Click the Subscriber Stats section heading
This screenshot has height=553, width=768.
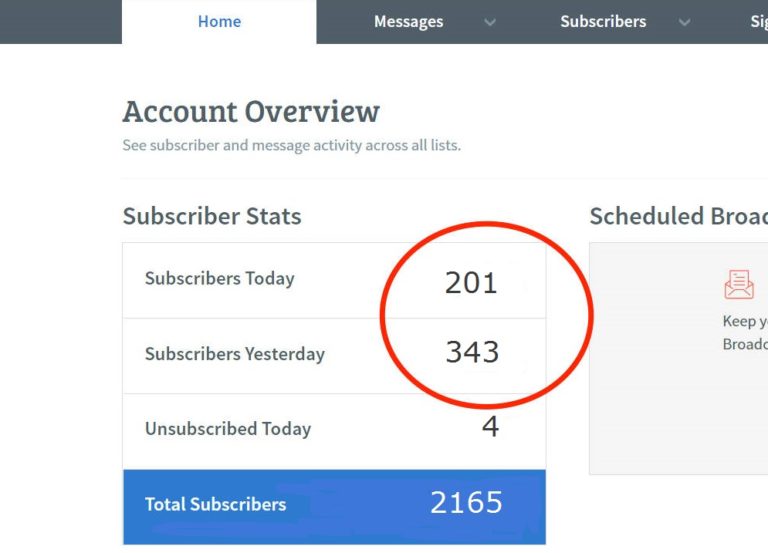coord(212,216)
